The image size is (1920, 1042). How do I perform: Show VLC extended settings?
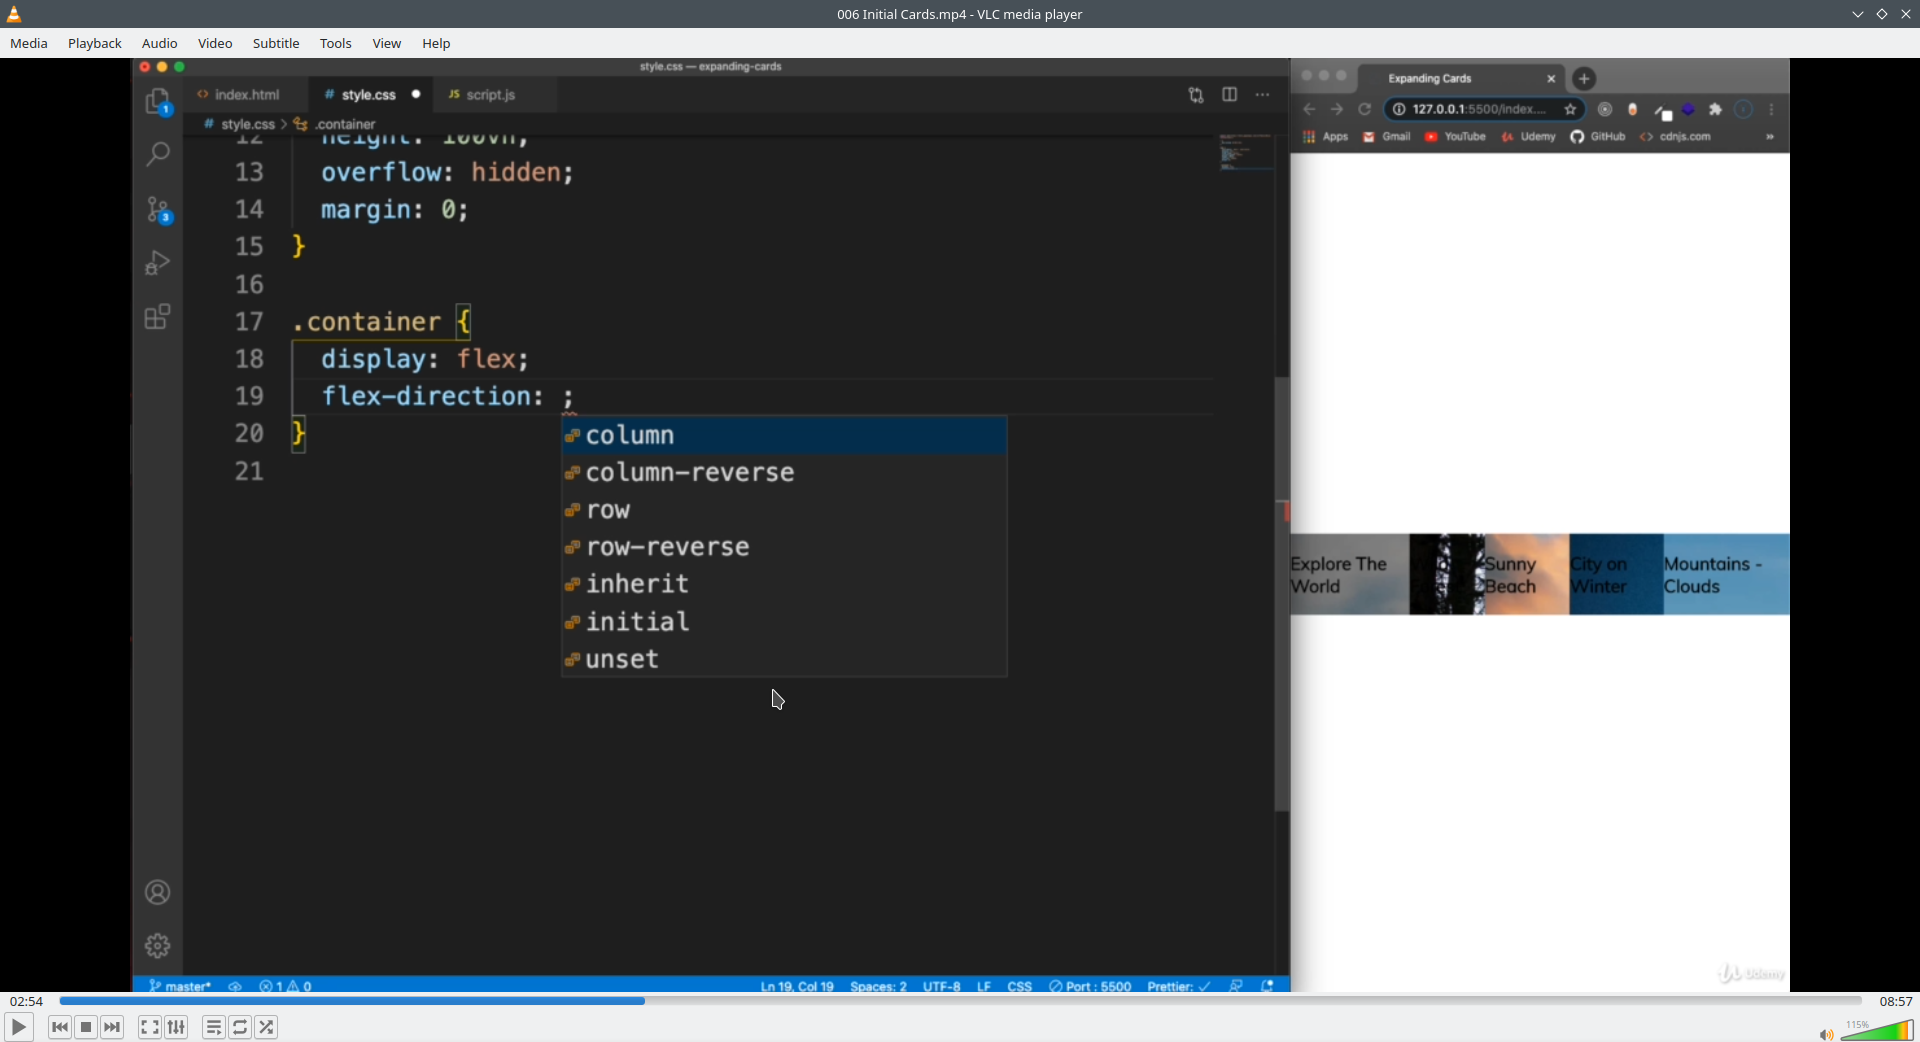point(176,1027)
